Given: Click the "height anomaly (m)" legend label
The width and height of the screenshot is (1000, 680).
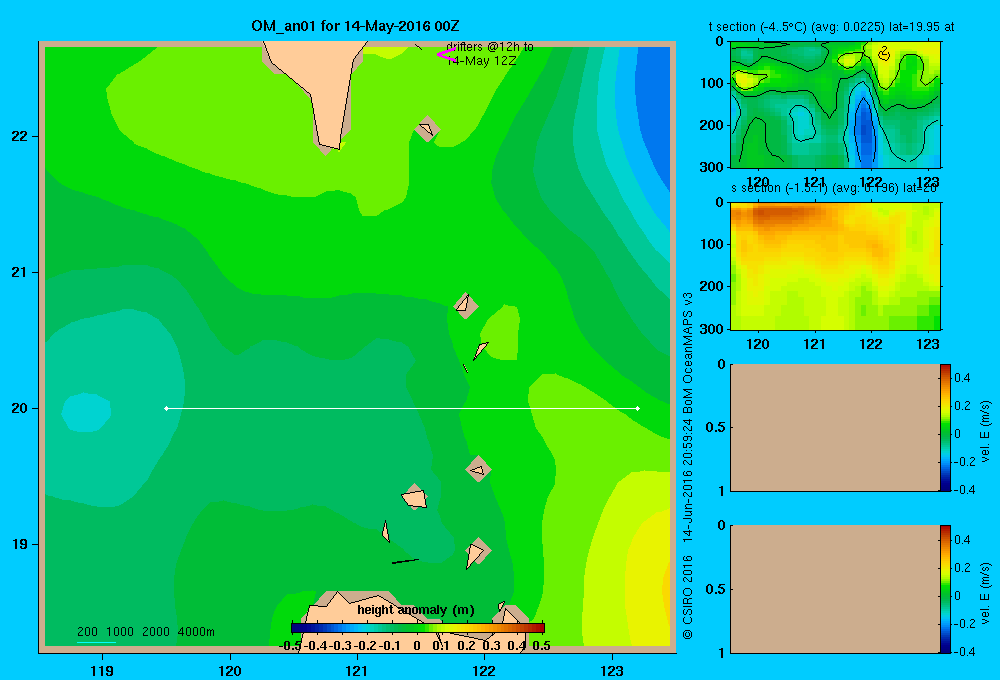Looking at the screenshot, I should [416, 610].
